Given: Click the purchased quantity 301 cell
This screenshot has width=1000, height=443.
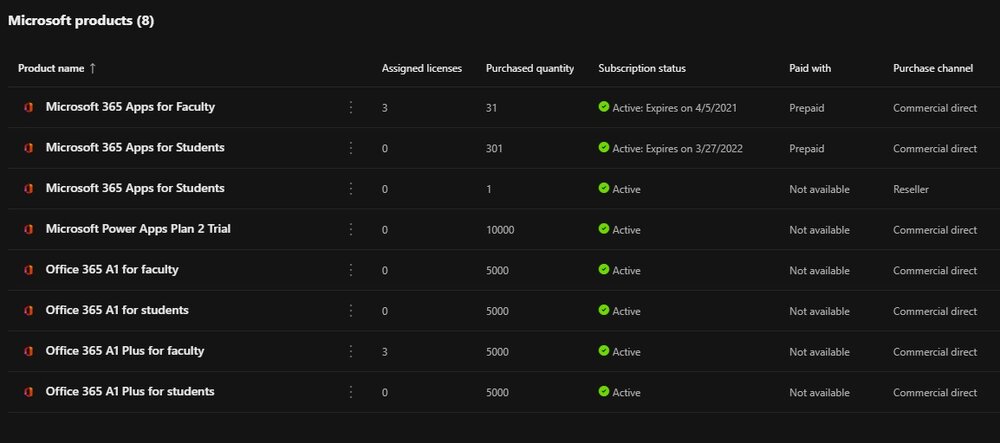Looking at the screenshot, I should click(x=494, y=149).
